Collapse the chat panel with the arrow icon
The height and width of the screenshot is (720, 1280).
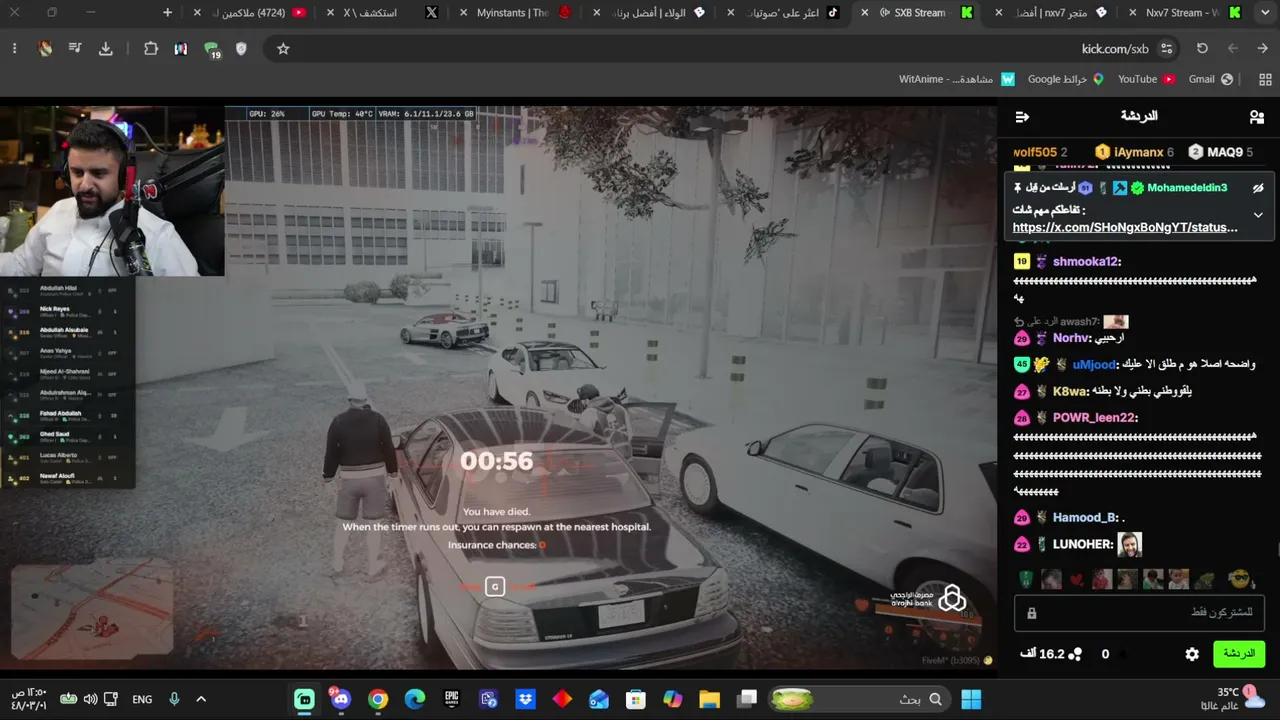[1022, 117]
